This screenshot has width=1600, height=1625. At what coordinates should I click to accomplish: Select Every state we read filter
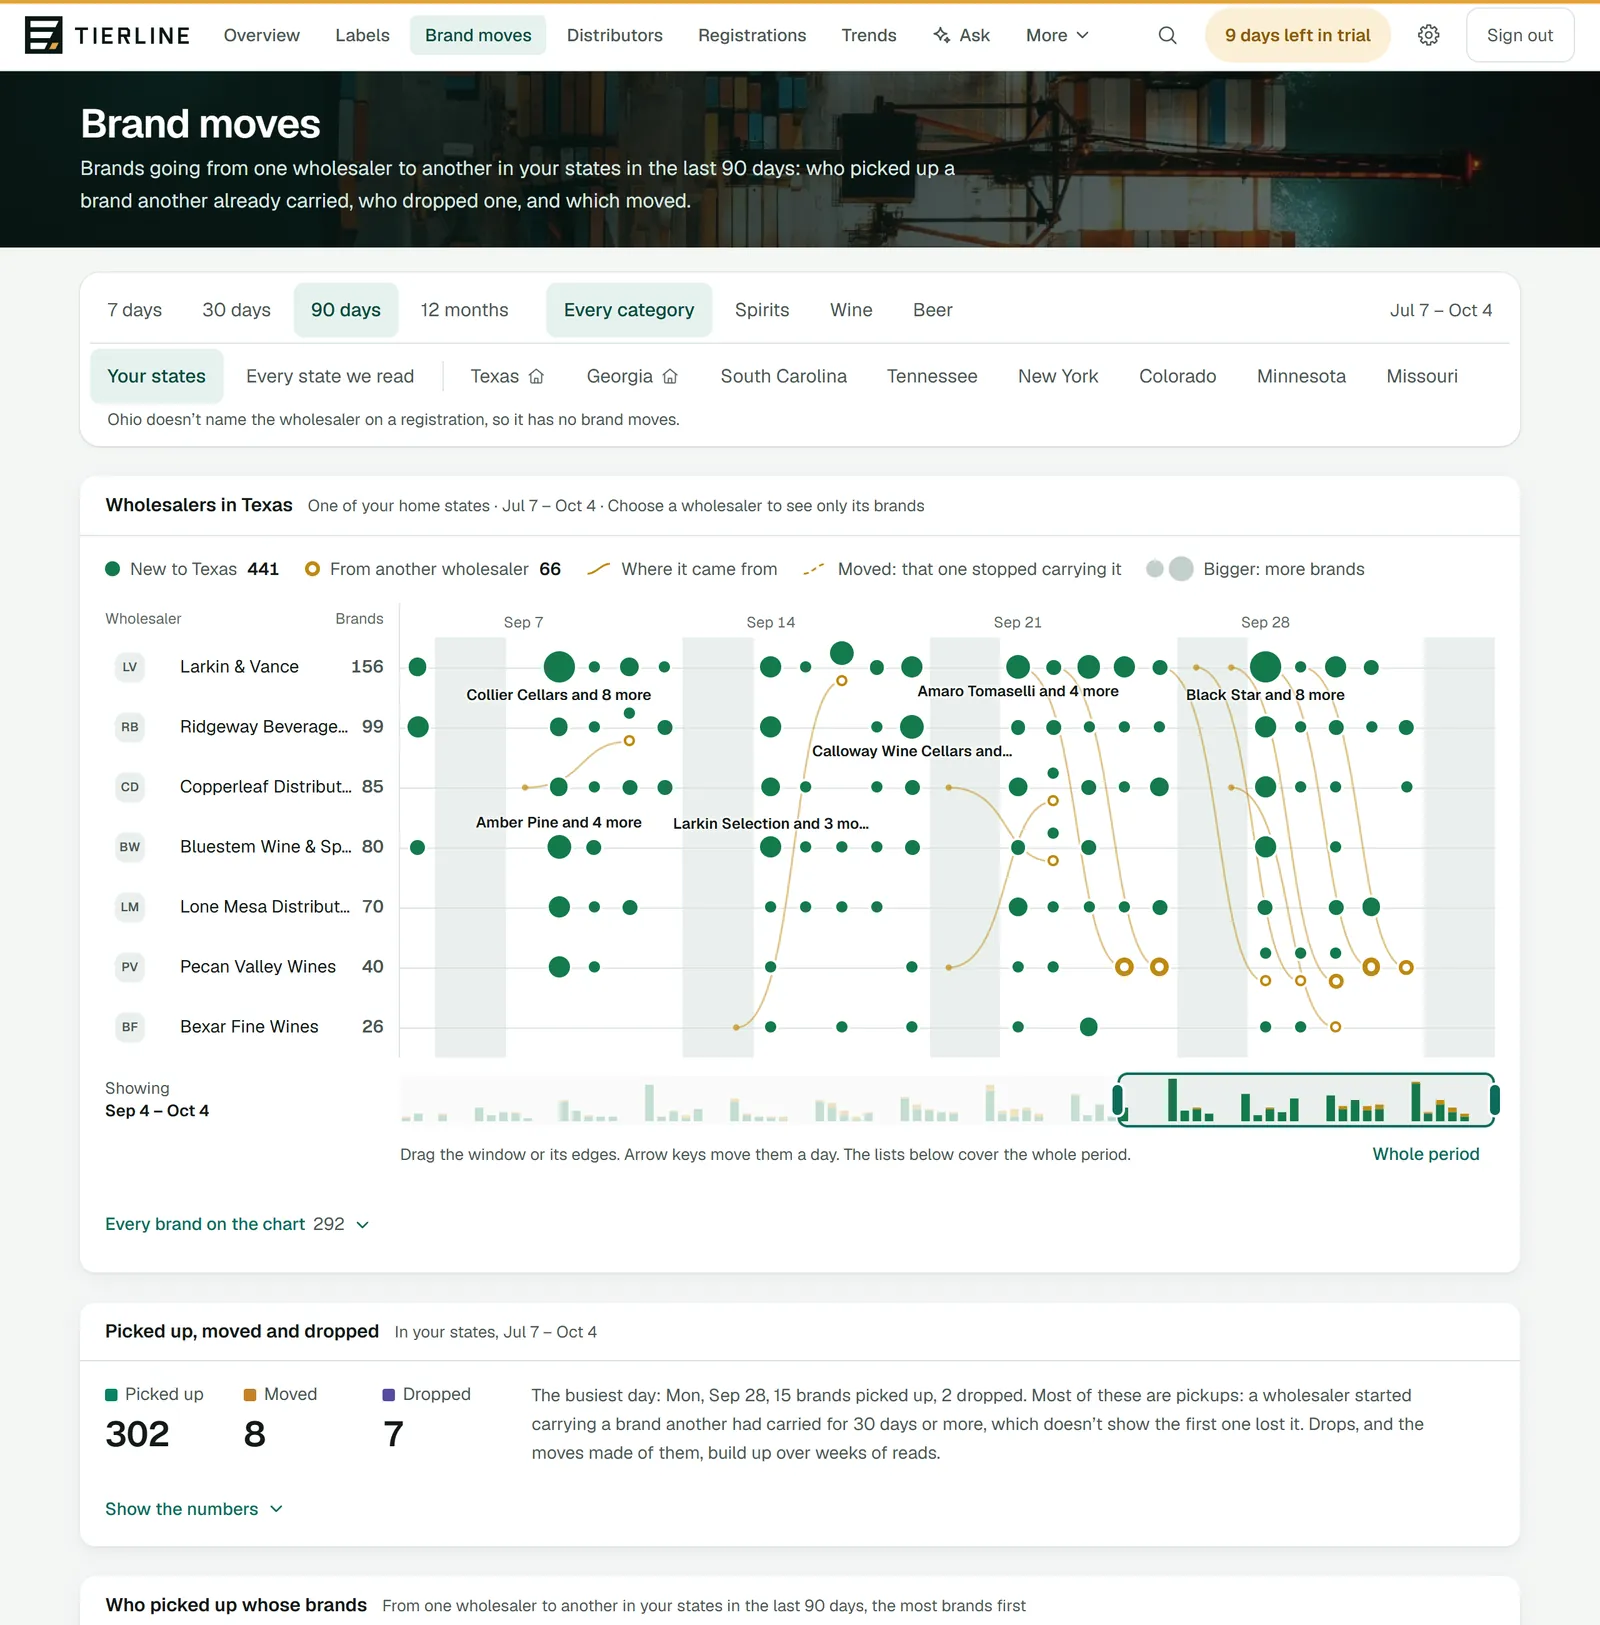[x=330, y=376]
